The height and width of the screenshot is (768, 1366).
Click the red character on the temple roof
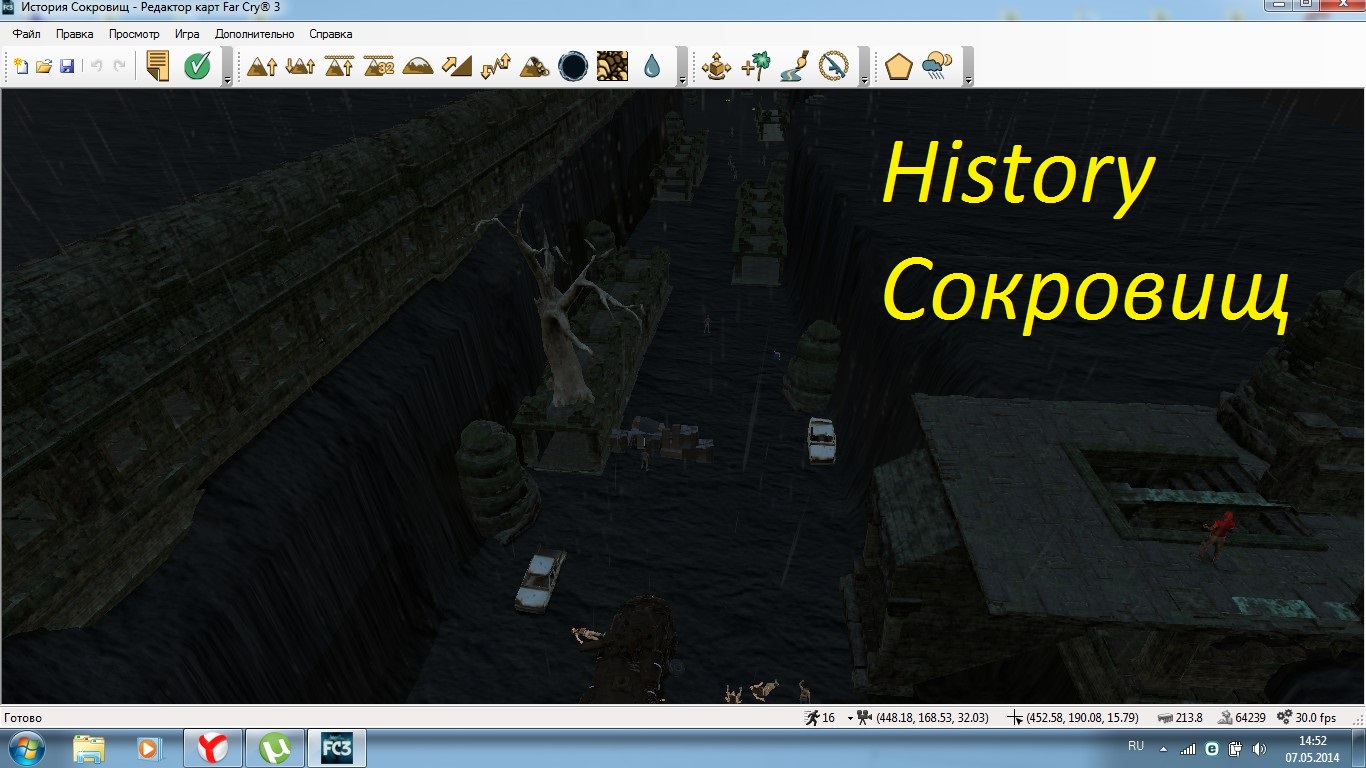1220,535
